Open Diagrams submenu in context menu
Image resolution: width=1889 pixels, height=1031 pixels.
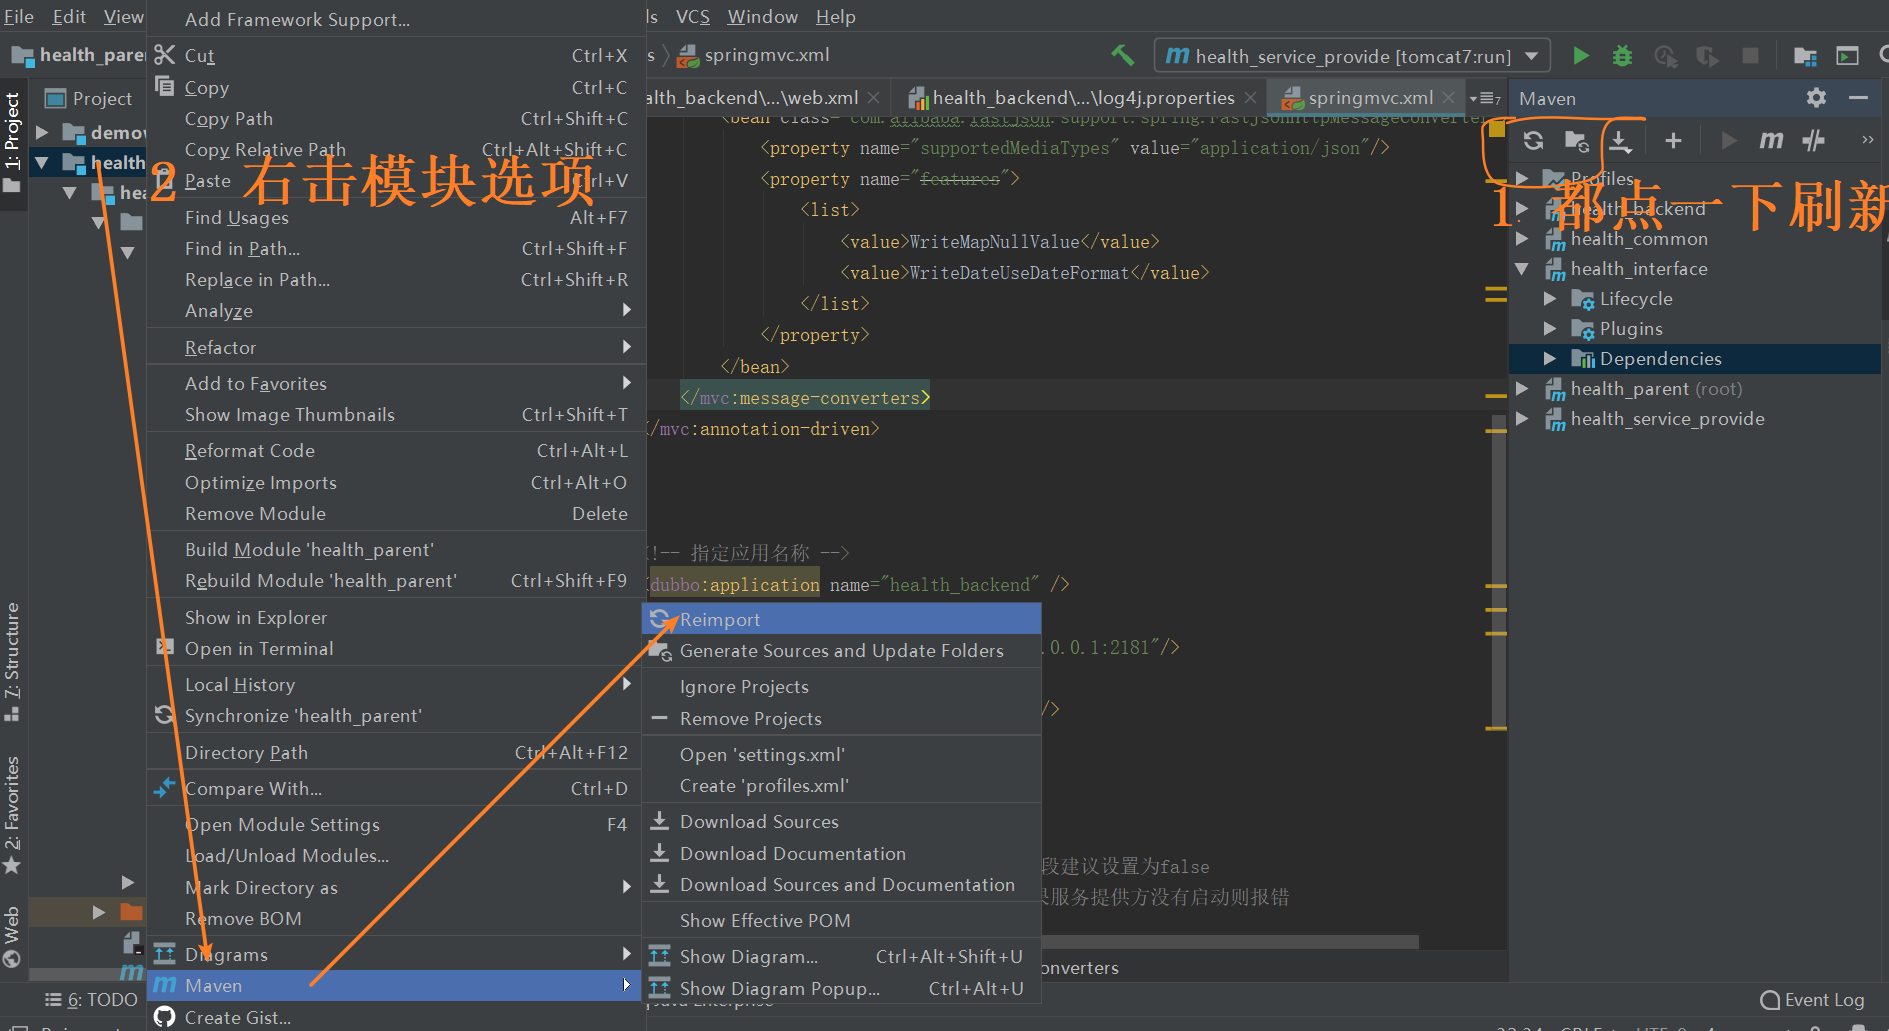394,955
